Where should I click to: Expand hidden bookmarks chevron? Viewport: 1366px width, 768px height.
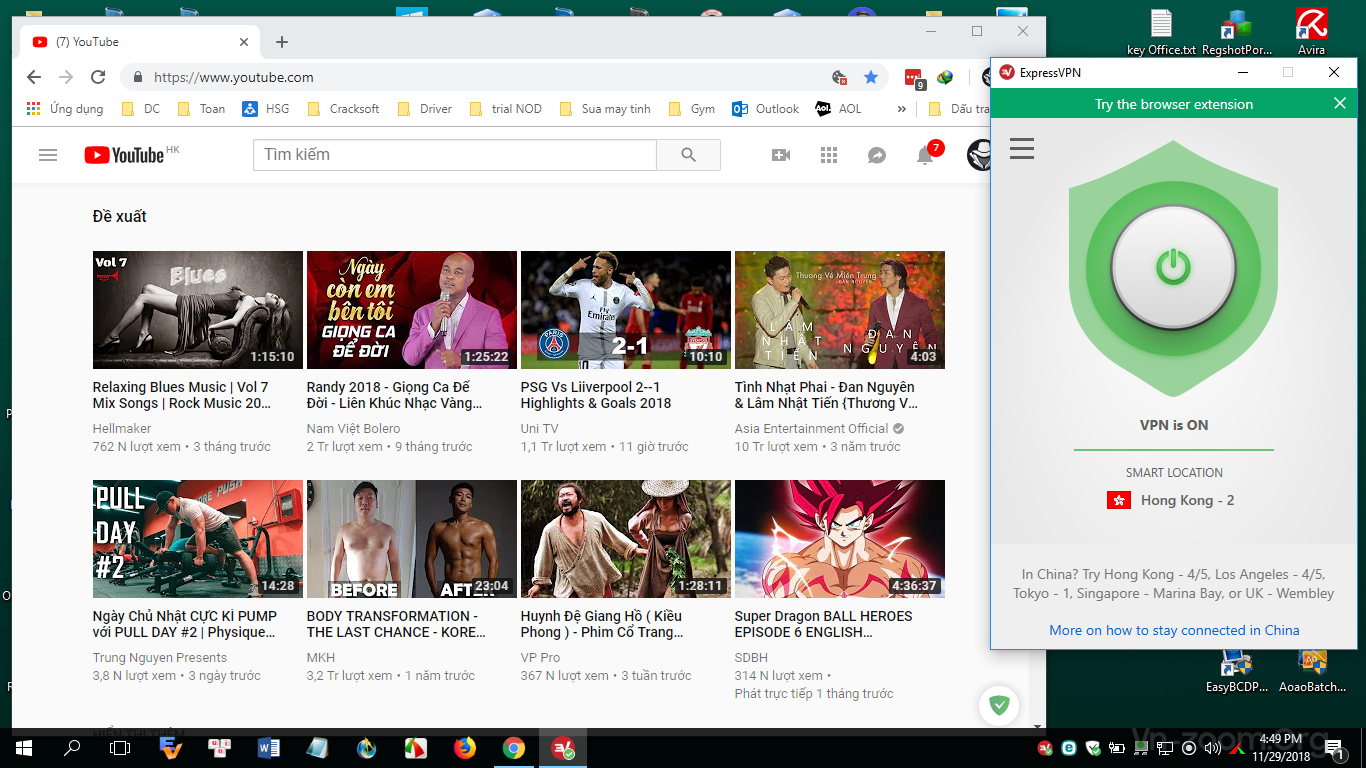(x=902, y=109)
